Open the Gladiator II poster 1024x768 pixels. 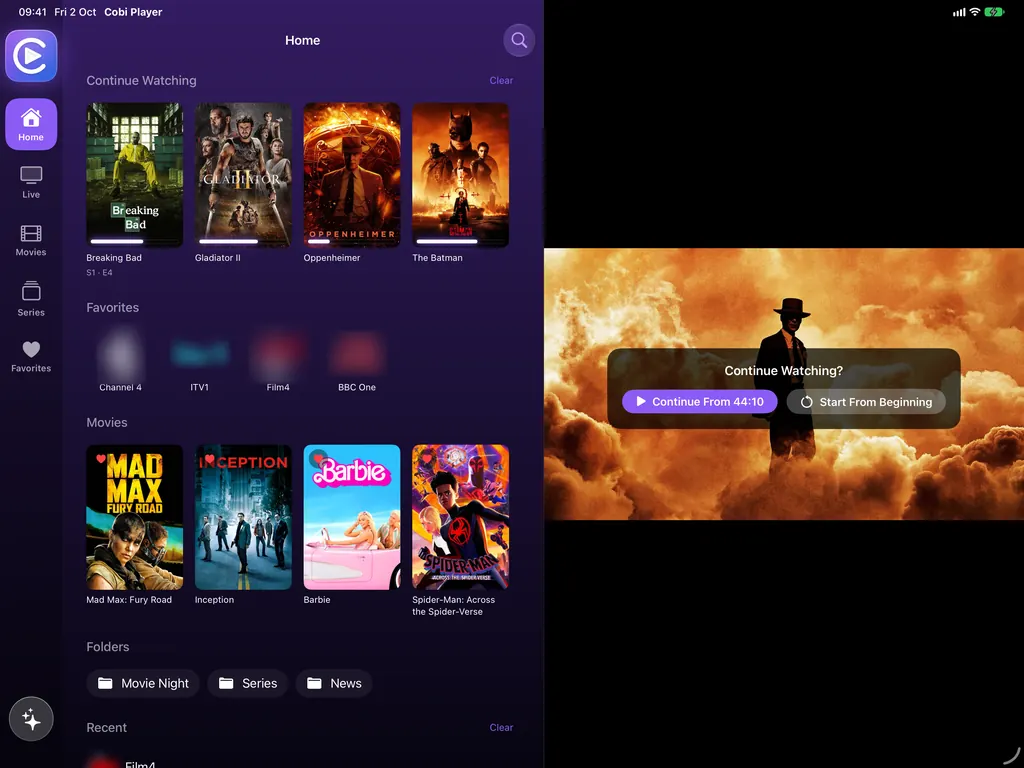point(243,174)
